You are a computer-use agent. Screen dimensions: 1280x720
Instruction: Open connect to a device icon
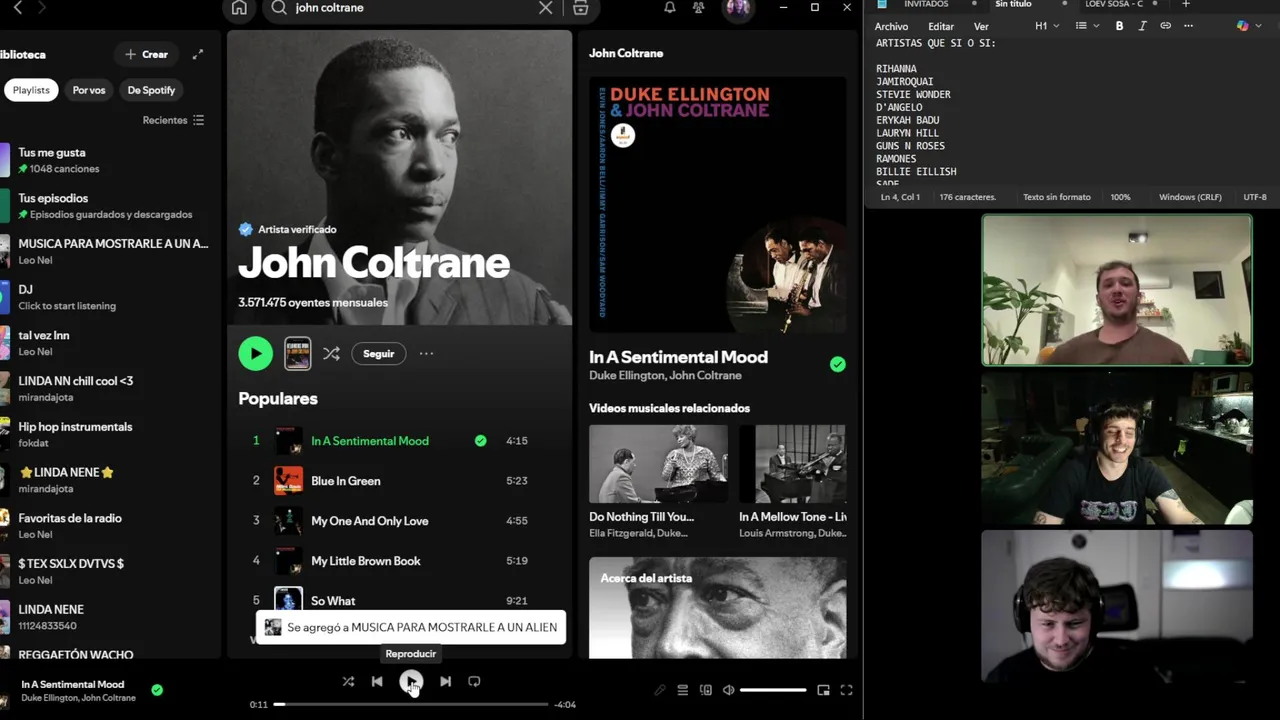click(706, 690)
